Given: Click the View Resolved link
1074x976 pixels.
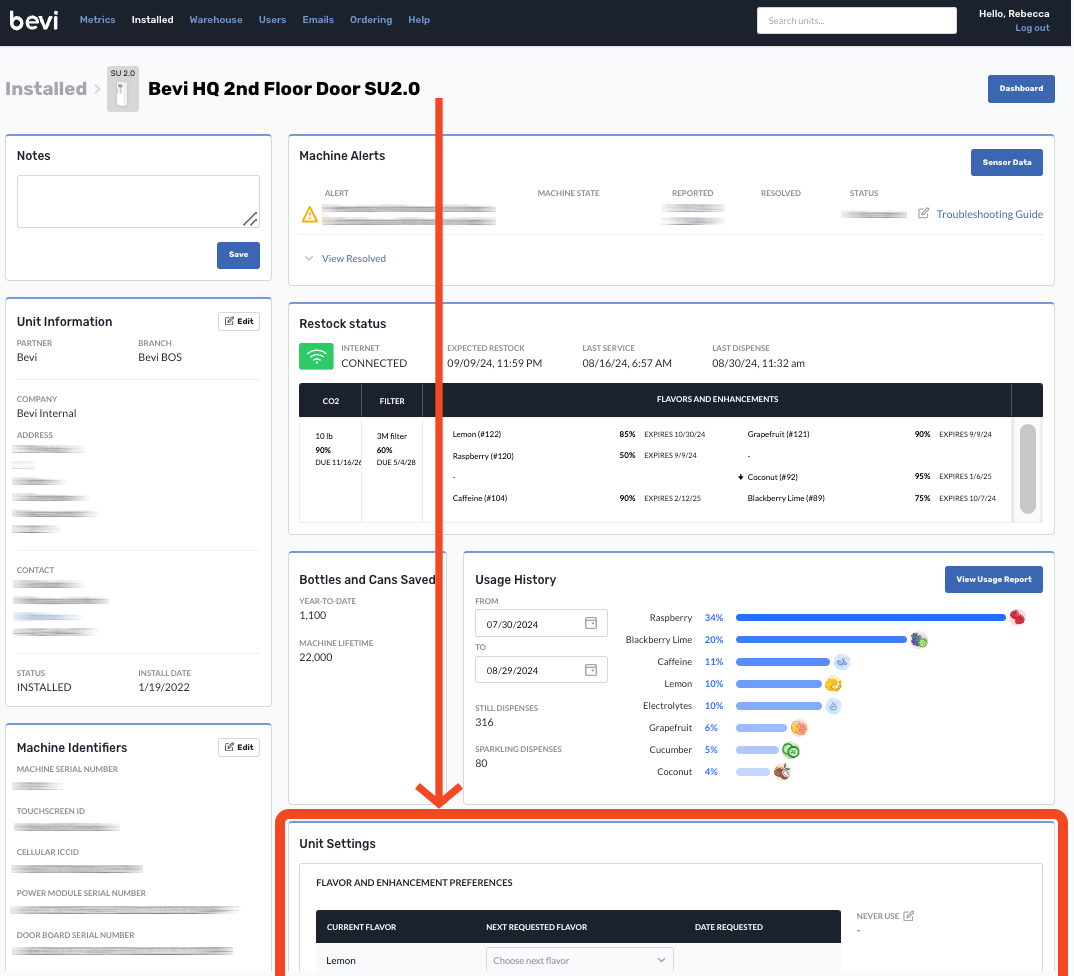Looking at the screenshot, I should point(353,258).
